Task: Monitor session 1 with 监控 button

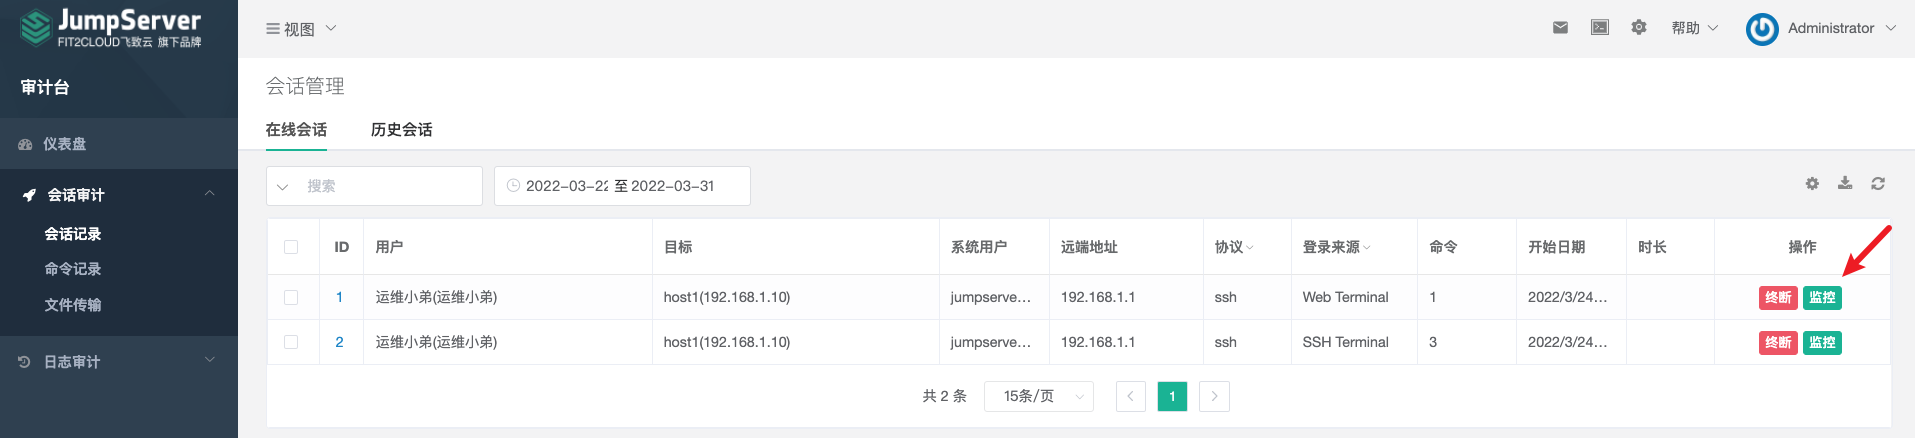Action: click(x=1822, y=298)
